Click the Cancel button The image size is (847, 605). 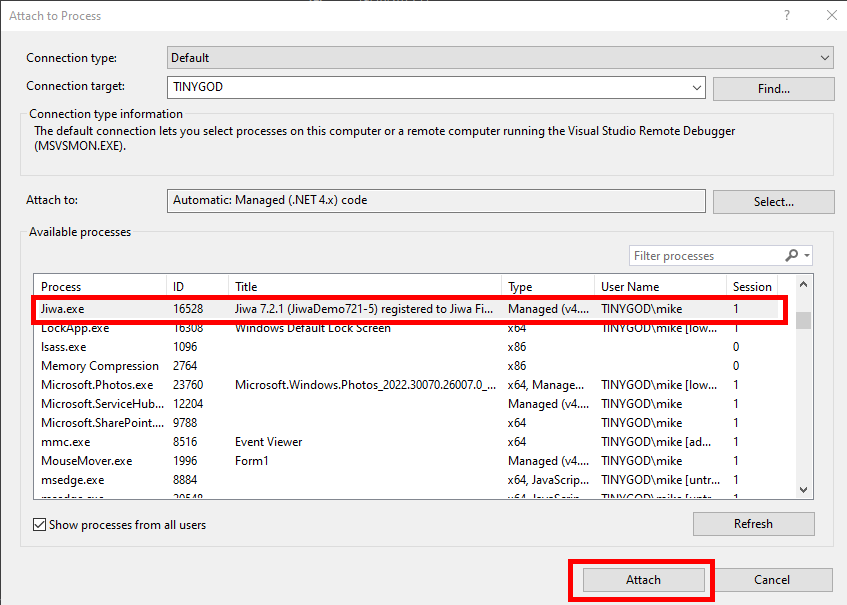(x=772, y=580)
